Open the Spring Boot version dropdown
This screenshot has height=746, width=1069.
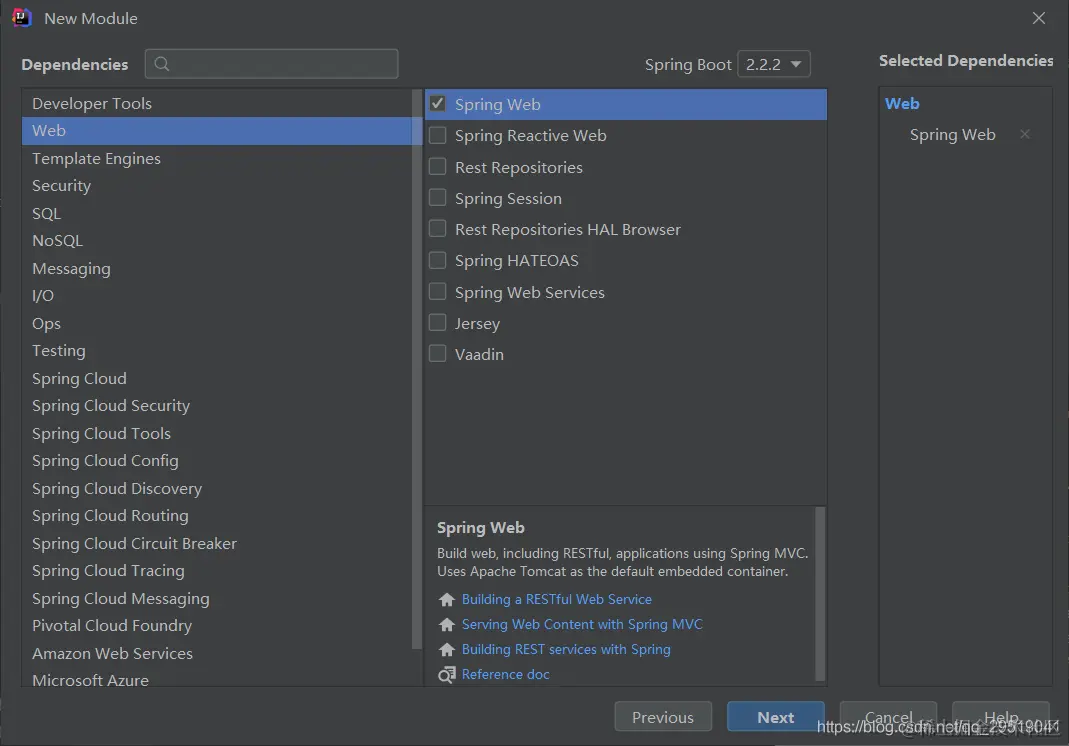click(x=774, y=64)
